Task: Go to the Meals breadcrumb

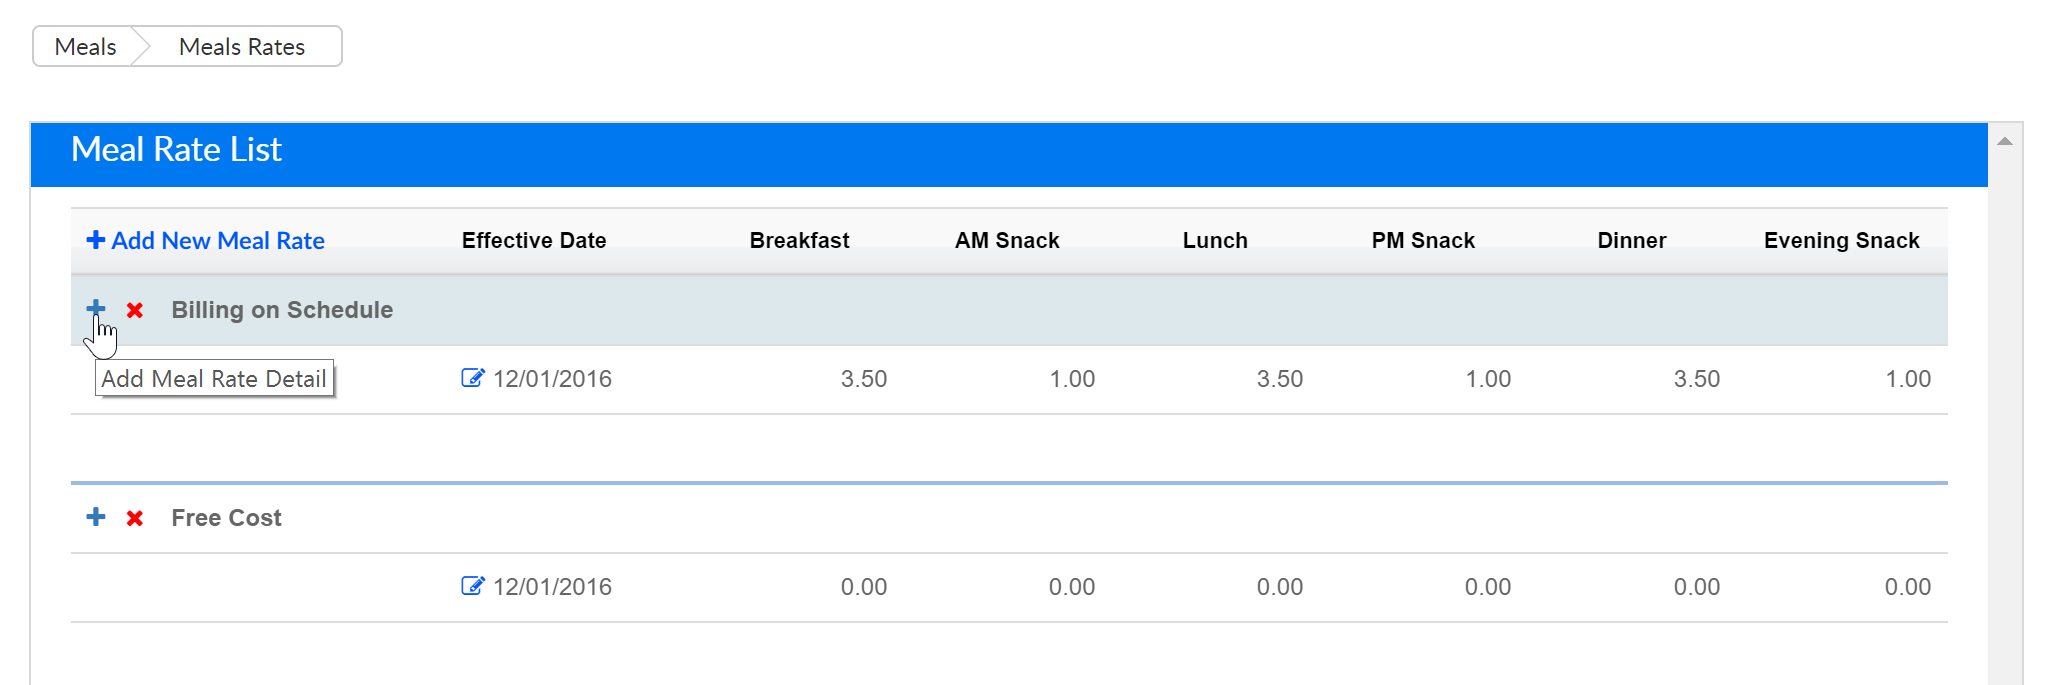Action: 85,47
